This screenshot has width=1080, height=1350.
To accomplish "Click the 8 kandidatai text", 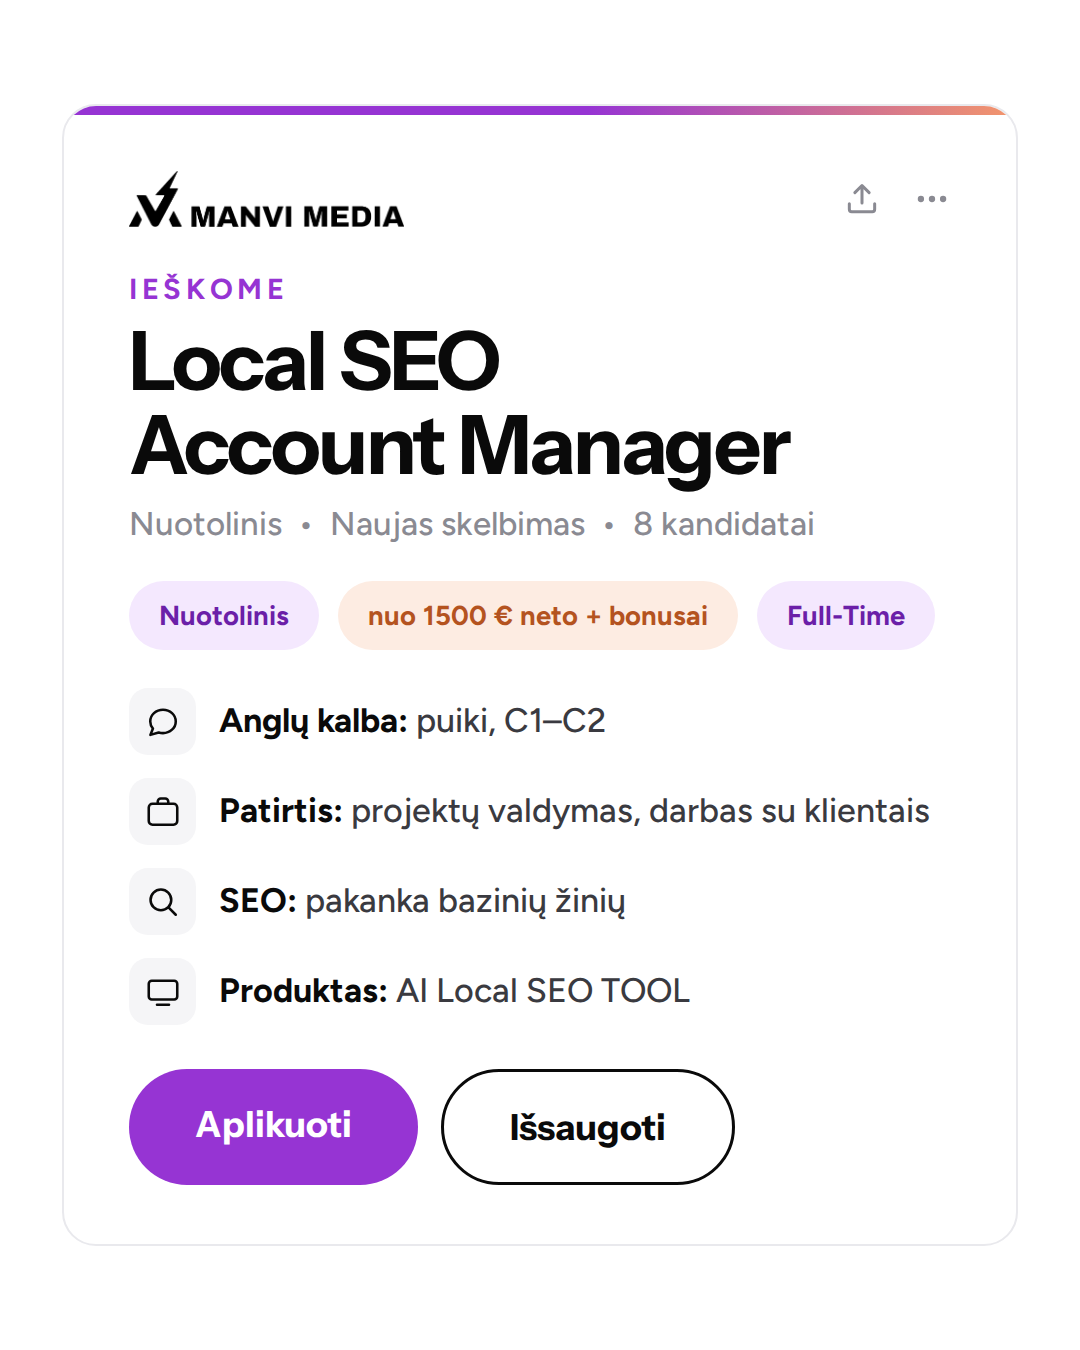I will [724, 524].
